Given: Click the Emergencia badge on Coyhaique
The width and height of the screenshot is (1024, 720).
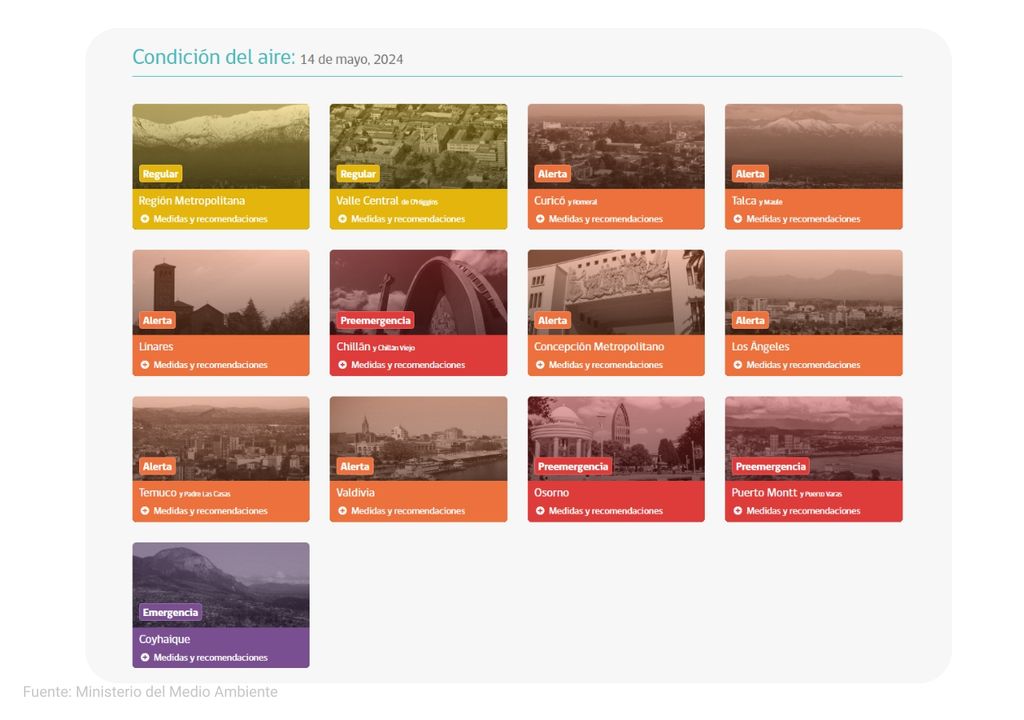Looking at the screenshot, I should point(171,612).
